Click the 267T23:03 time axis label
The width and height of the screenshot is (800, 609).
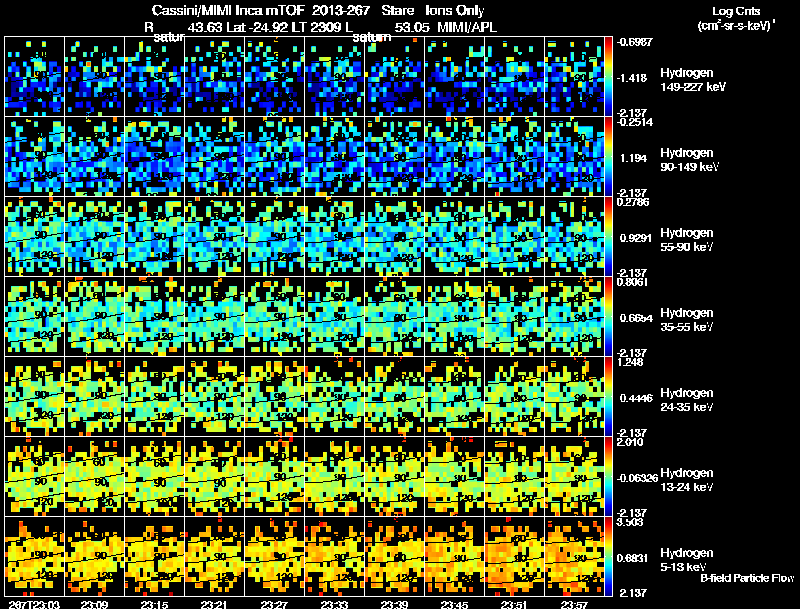click(34, 604)
